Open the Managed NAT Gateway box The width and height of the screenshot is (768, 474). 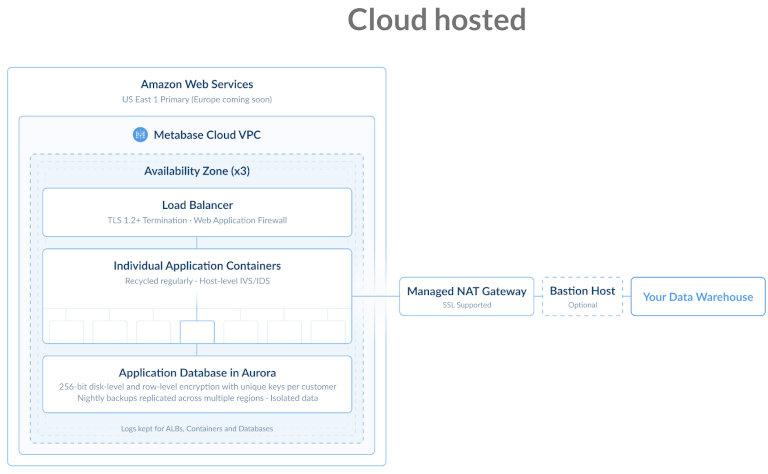point(466,296)
